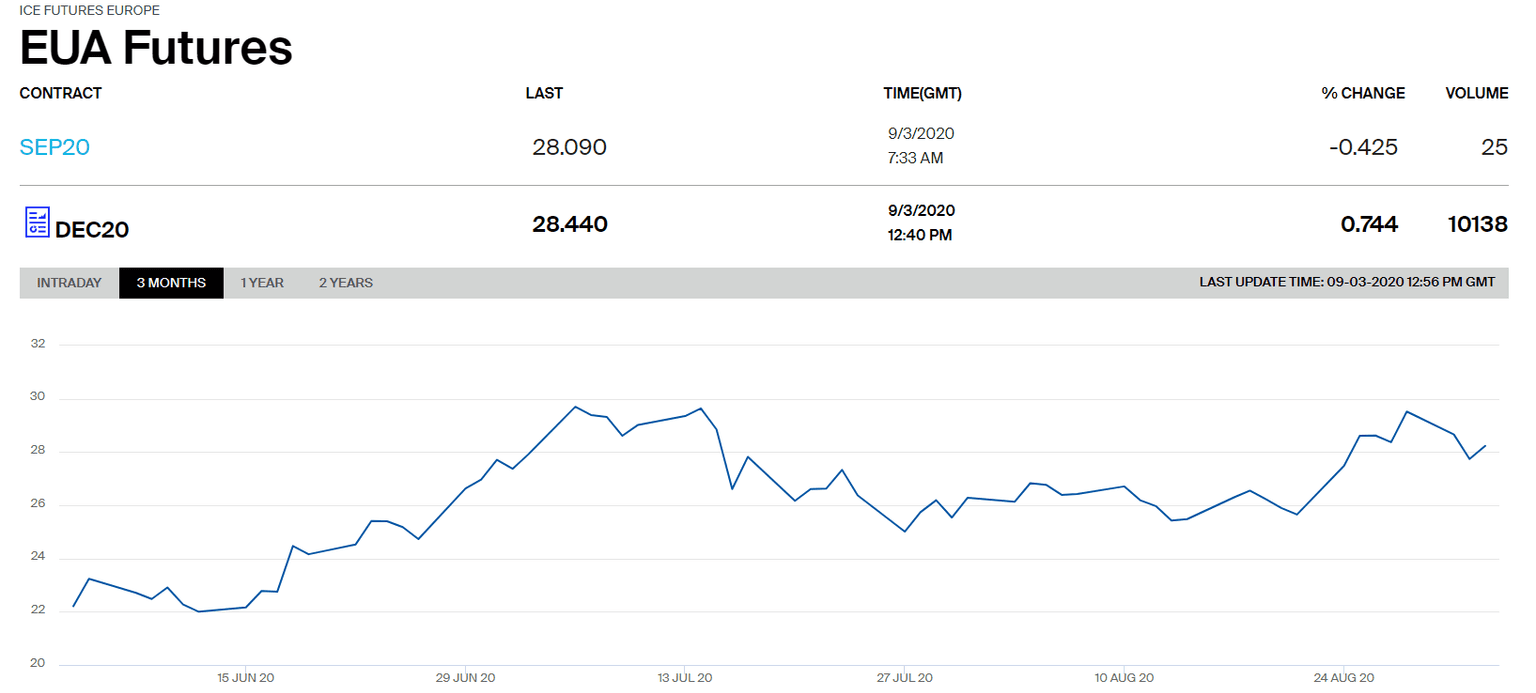Screen dimensions: 1536x693
Task: Click the EUA Futures page heading
Action: pos(156,47)
